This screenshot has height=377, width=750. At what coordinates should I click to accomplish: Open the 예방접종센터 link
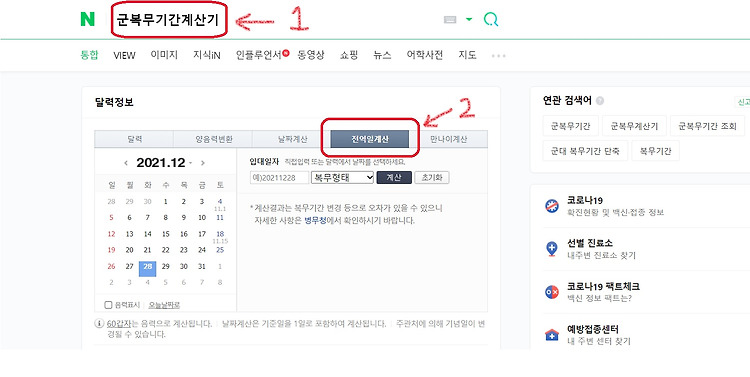(x=593, y=329)
